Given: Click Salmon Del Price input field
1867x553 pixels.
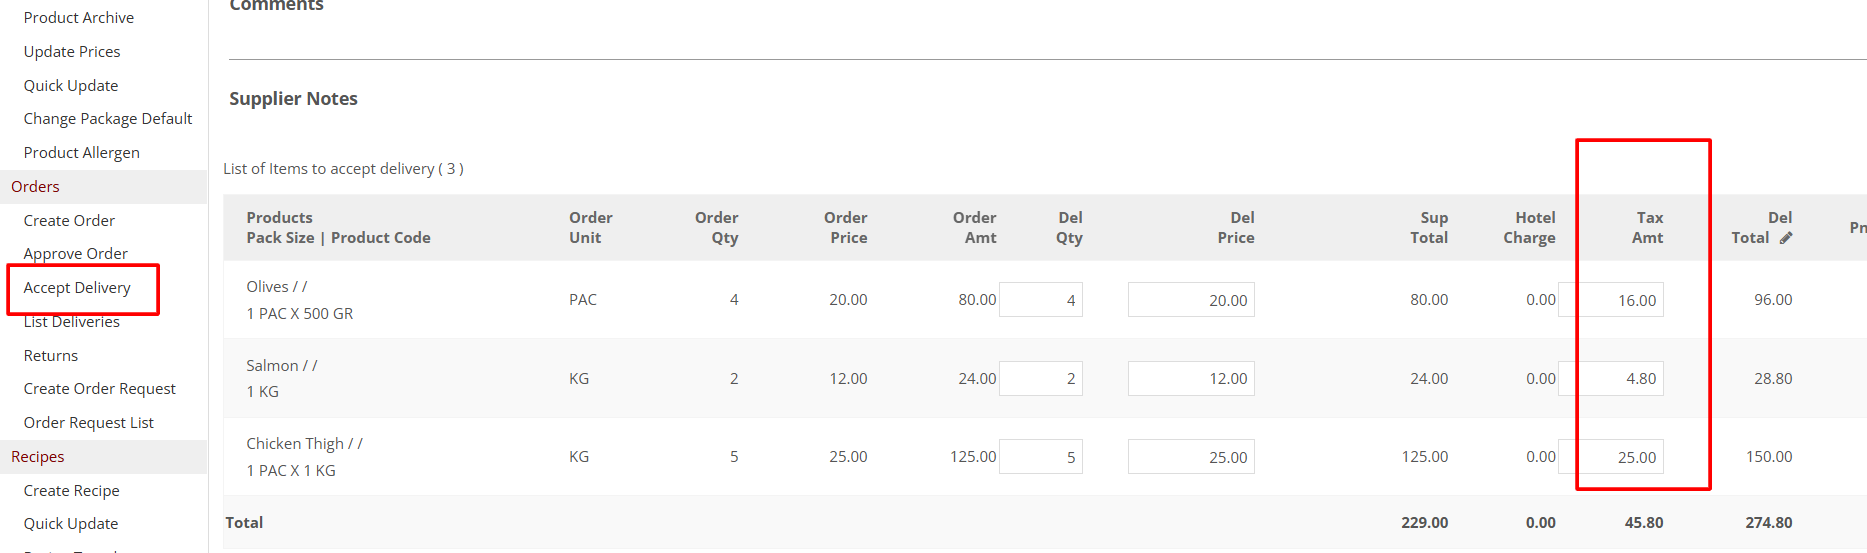Looking at the screenshot, I should 1190,379.
